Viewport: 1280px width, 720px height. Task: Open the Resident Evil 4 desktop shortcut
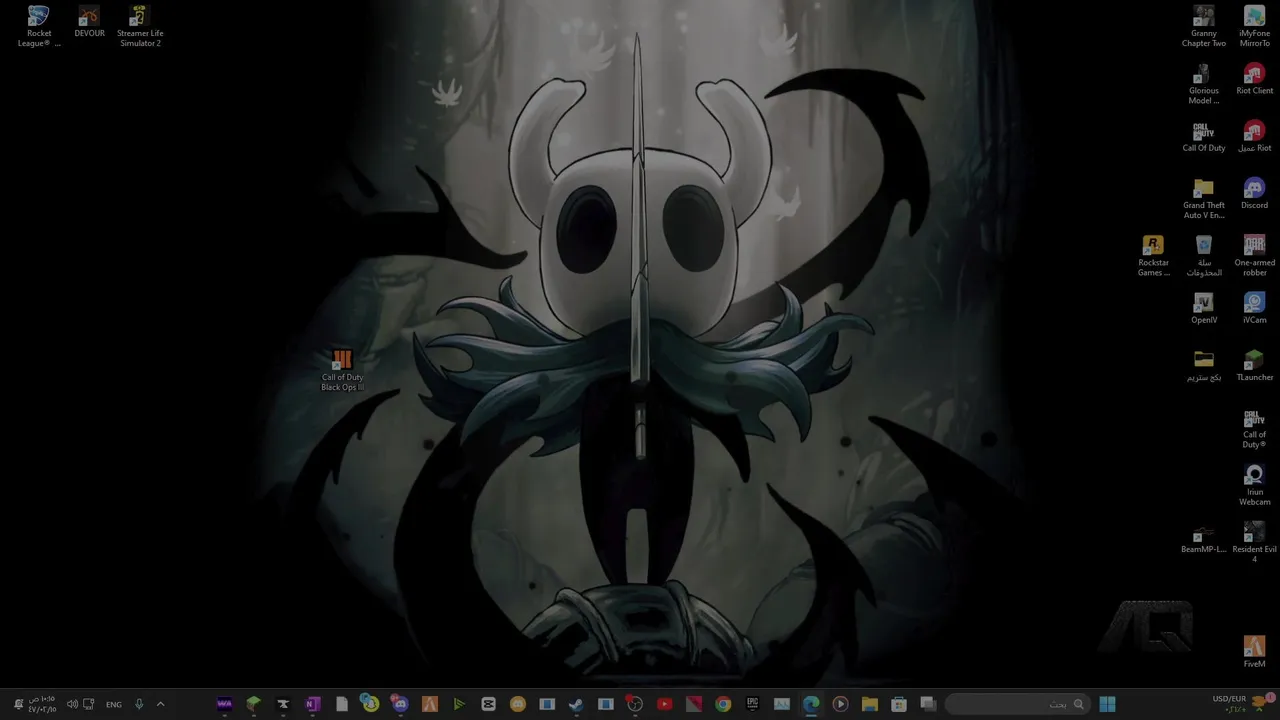tap(1254, 543)
